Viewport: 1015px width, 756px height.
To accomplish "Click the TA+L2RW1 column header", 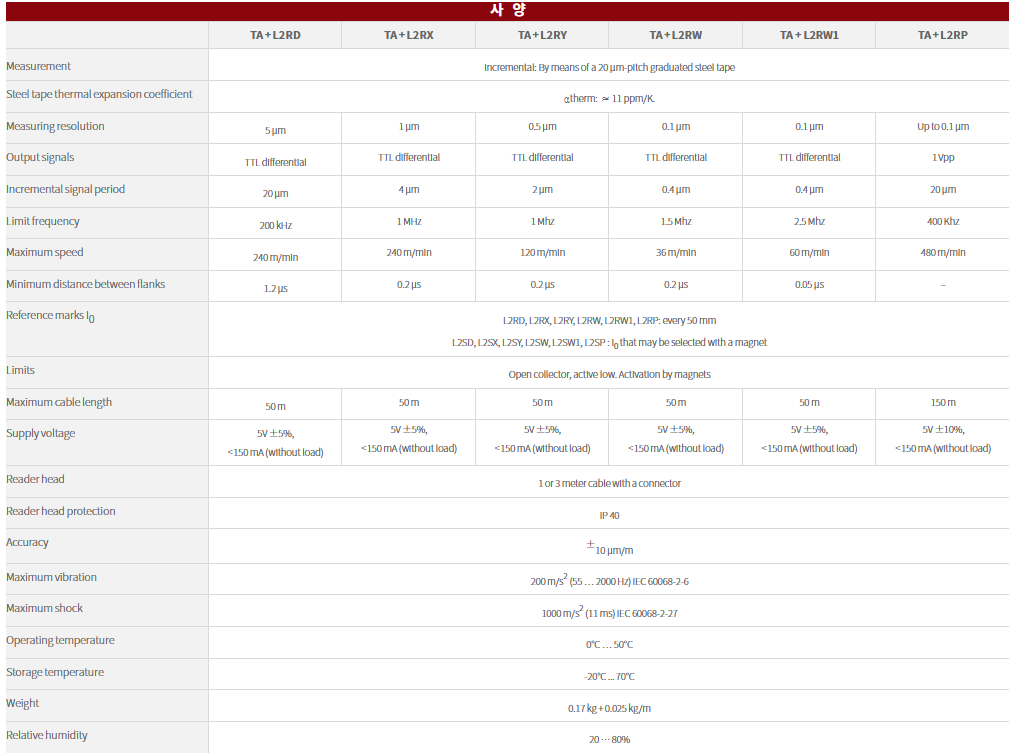I will 809,35.
